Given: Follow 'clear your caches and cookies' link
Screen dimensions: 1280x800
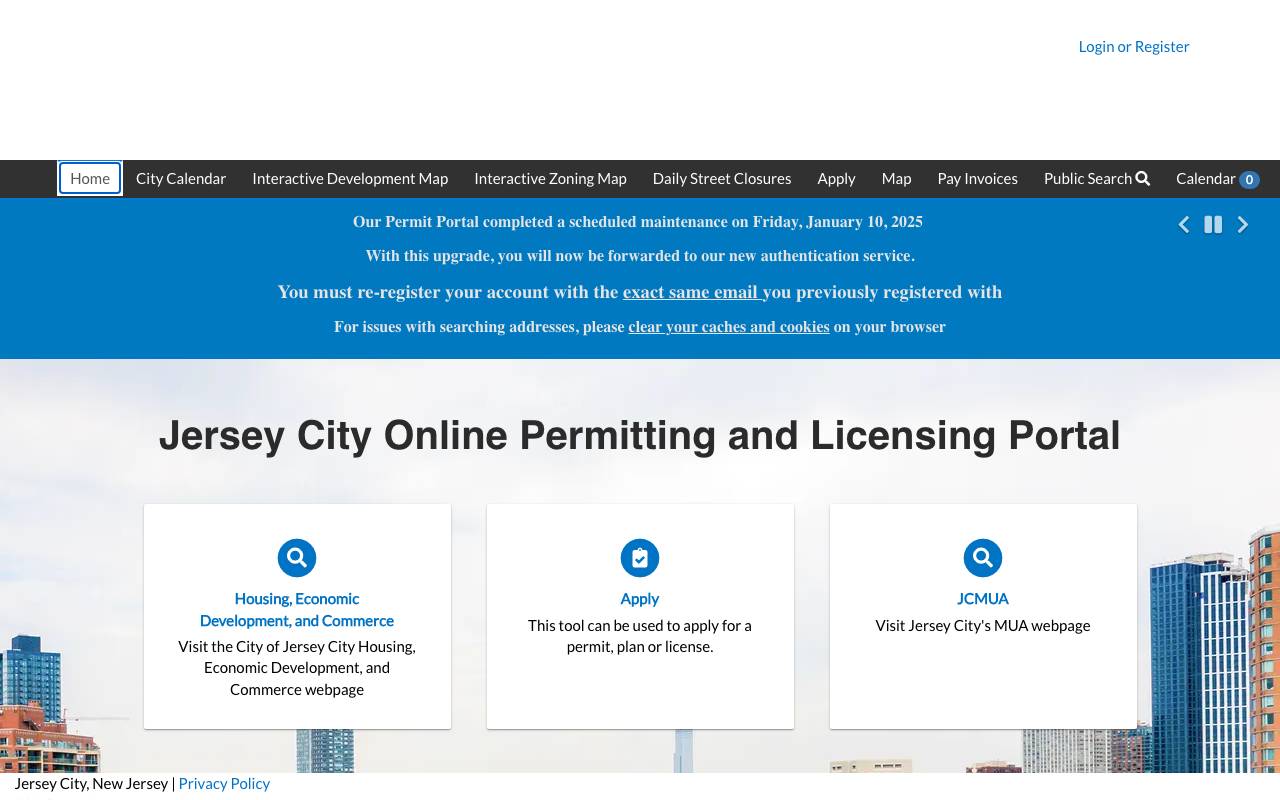Looking at the screenshot, I should [x=729, y=327].
